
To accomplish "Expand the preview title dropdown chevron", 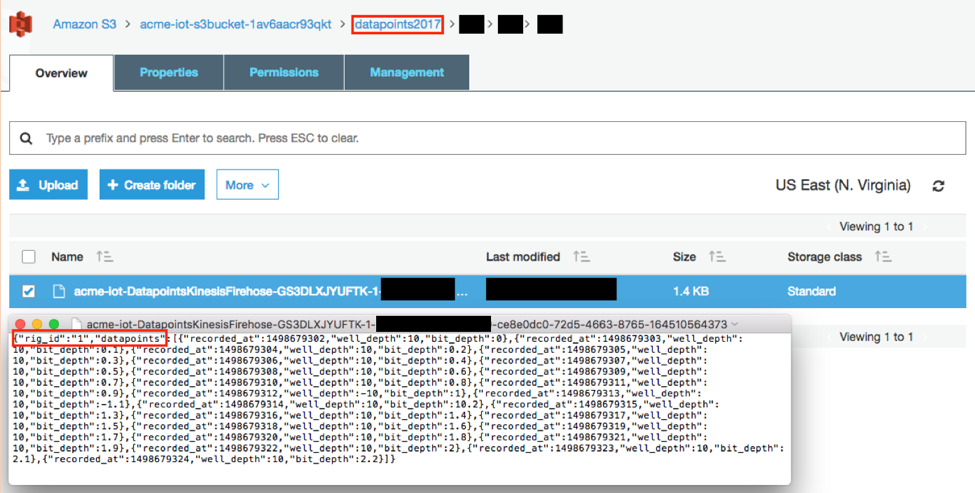I will coord(735,324).
